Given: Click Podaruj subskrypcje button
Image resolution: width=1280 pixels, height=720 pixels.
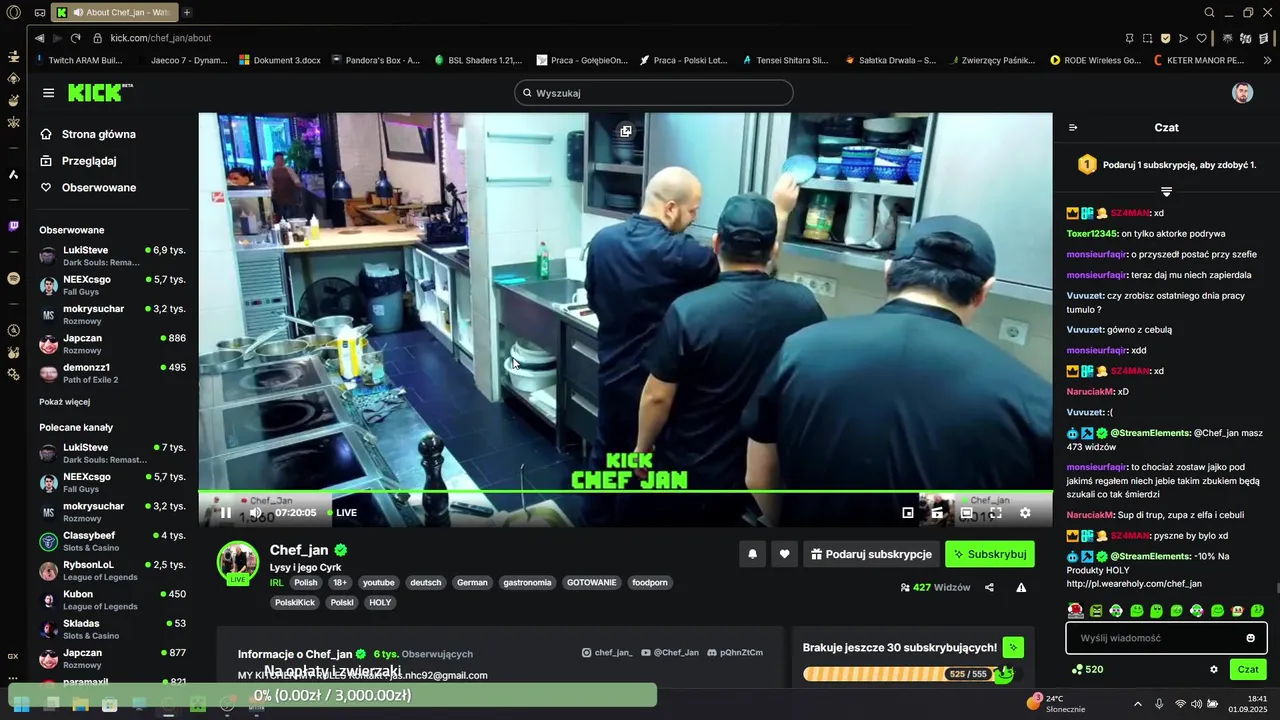Looking at the screenshot, I should [x=871, y=554].
